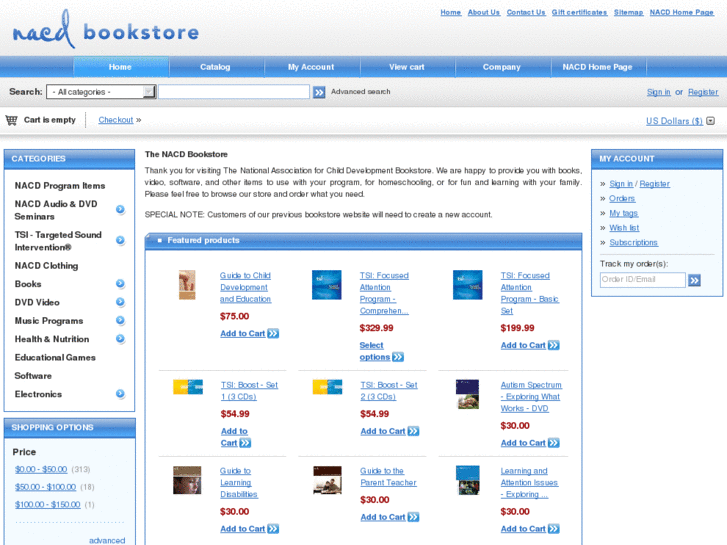This screenshot has width=727, height=545.
Task: Open the All categories search dropdown
Action: click(101, 92)
